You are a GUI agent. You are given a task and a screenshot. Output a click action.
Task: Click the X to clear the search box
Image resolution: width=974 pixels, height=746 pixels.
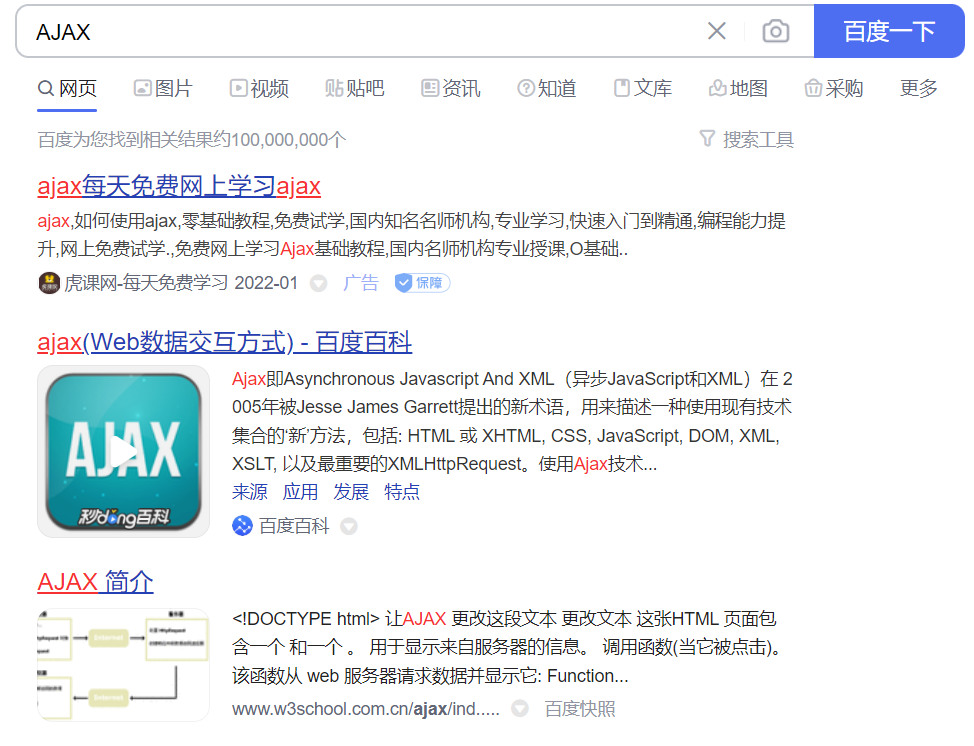coord(716,31)
